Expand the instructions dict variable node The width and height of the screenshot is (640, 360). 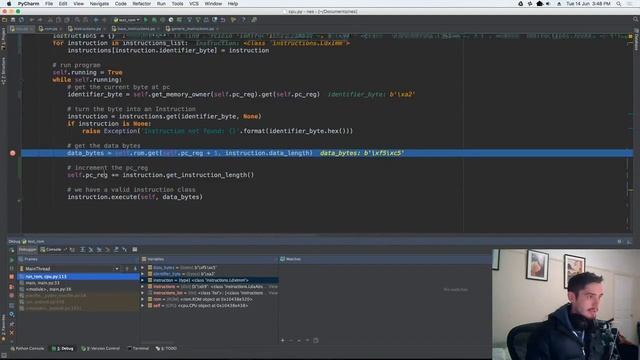tap(142, 287)
